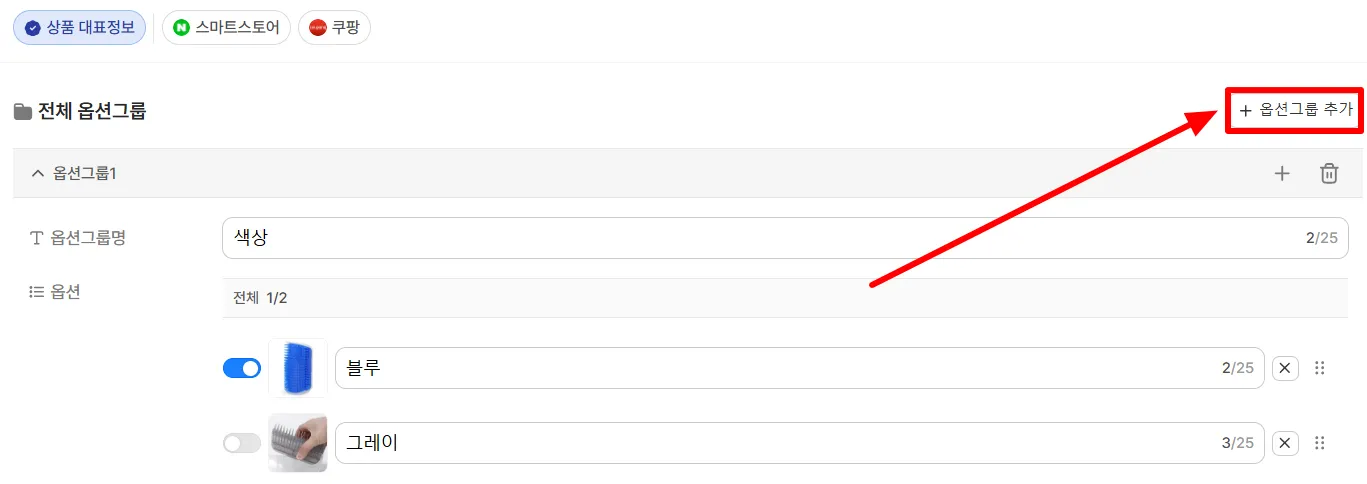Click the text icon beside 옵션그룹명
This screenshot has width=1367, height=484.
[37, 238]
